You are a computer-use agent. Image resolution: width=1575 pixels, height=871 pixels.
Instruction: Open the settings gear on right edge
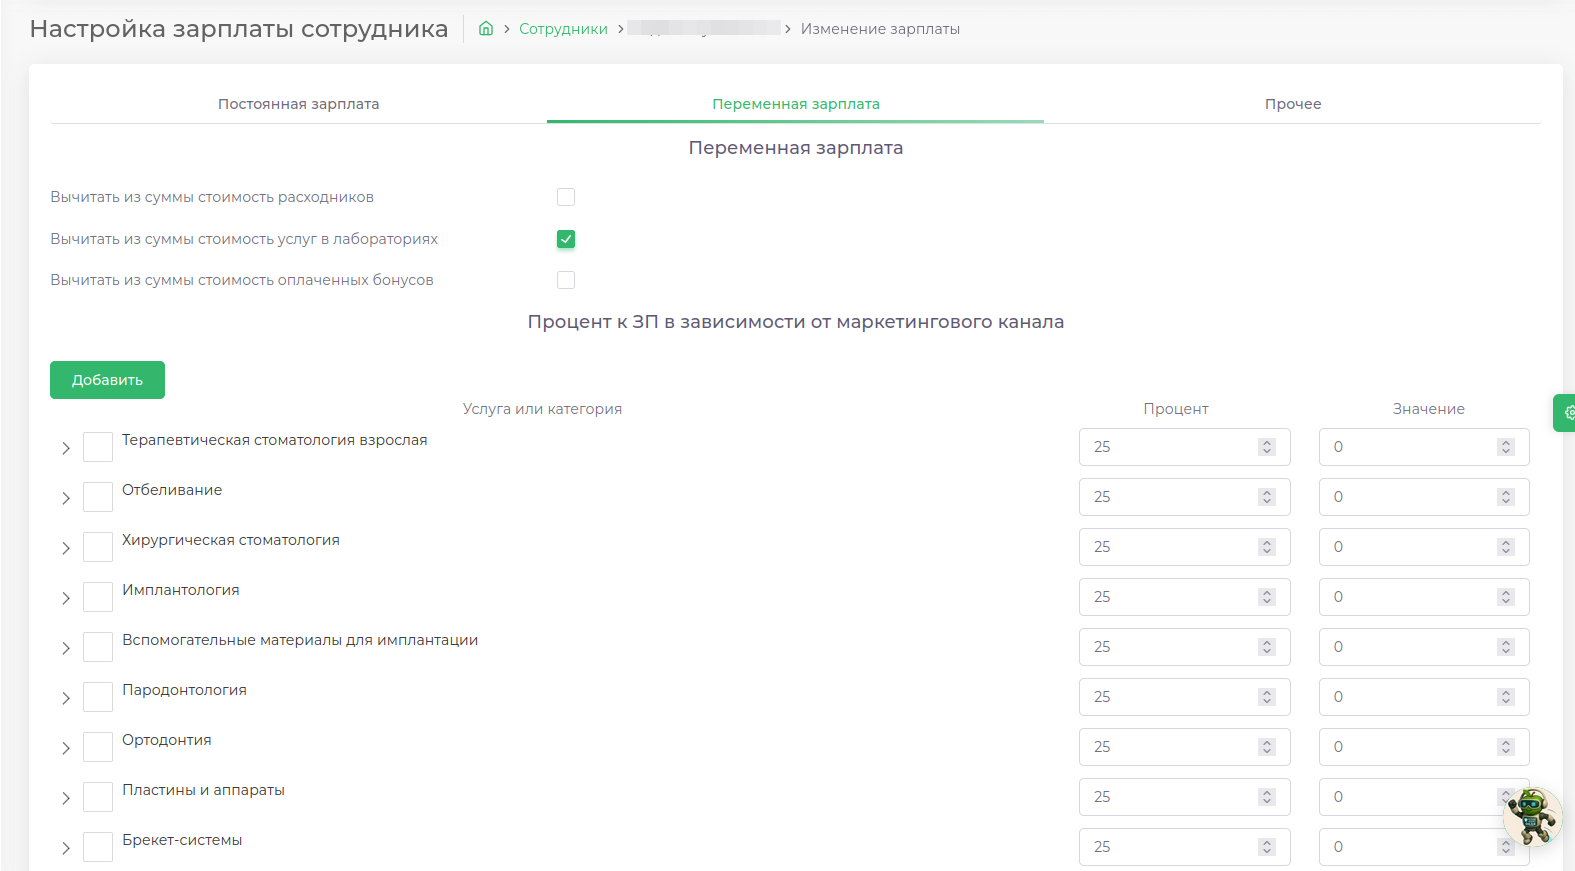[1567, 412]
